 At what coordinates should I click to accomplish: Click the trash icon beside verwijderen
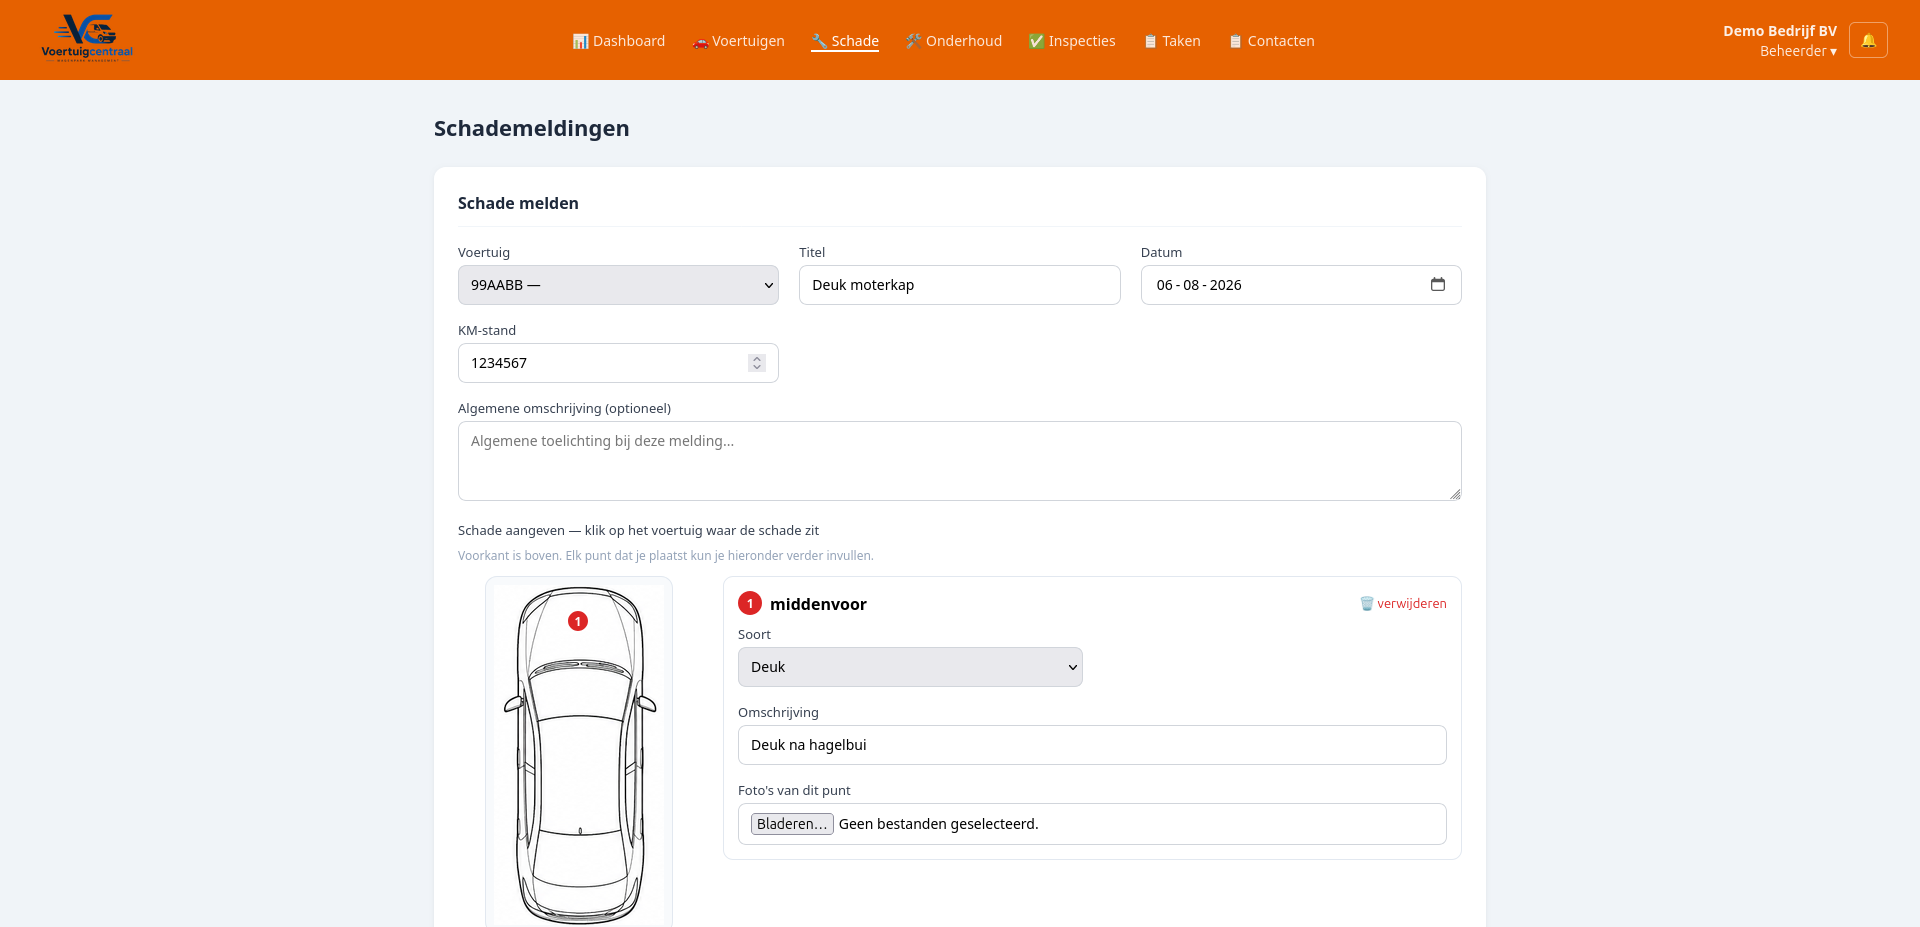point(1366,603)
